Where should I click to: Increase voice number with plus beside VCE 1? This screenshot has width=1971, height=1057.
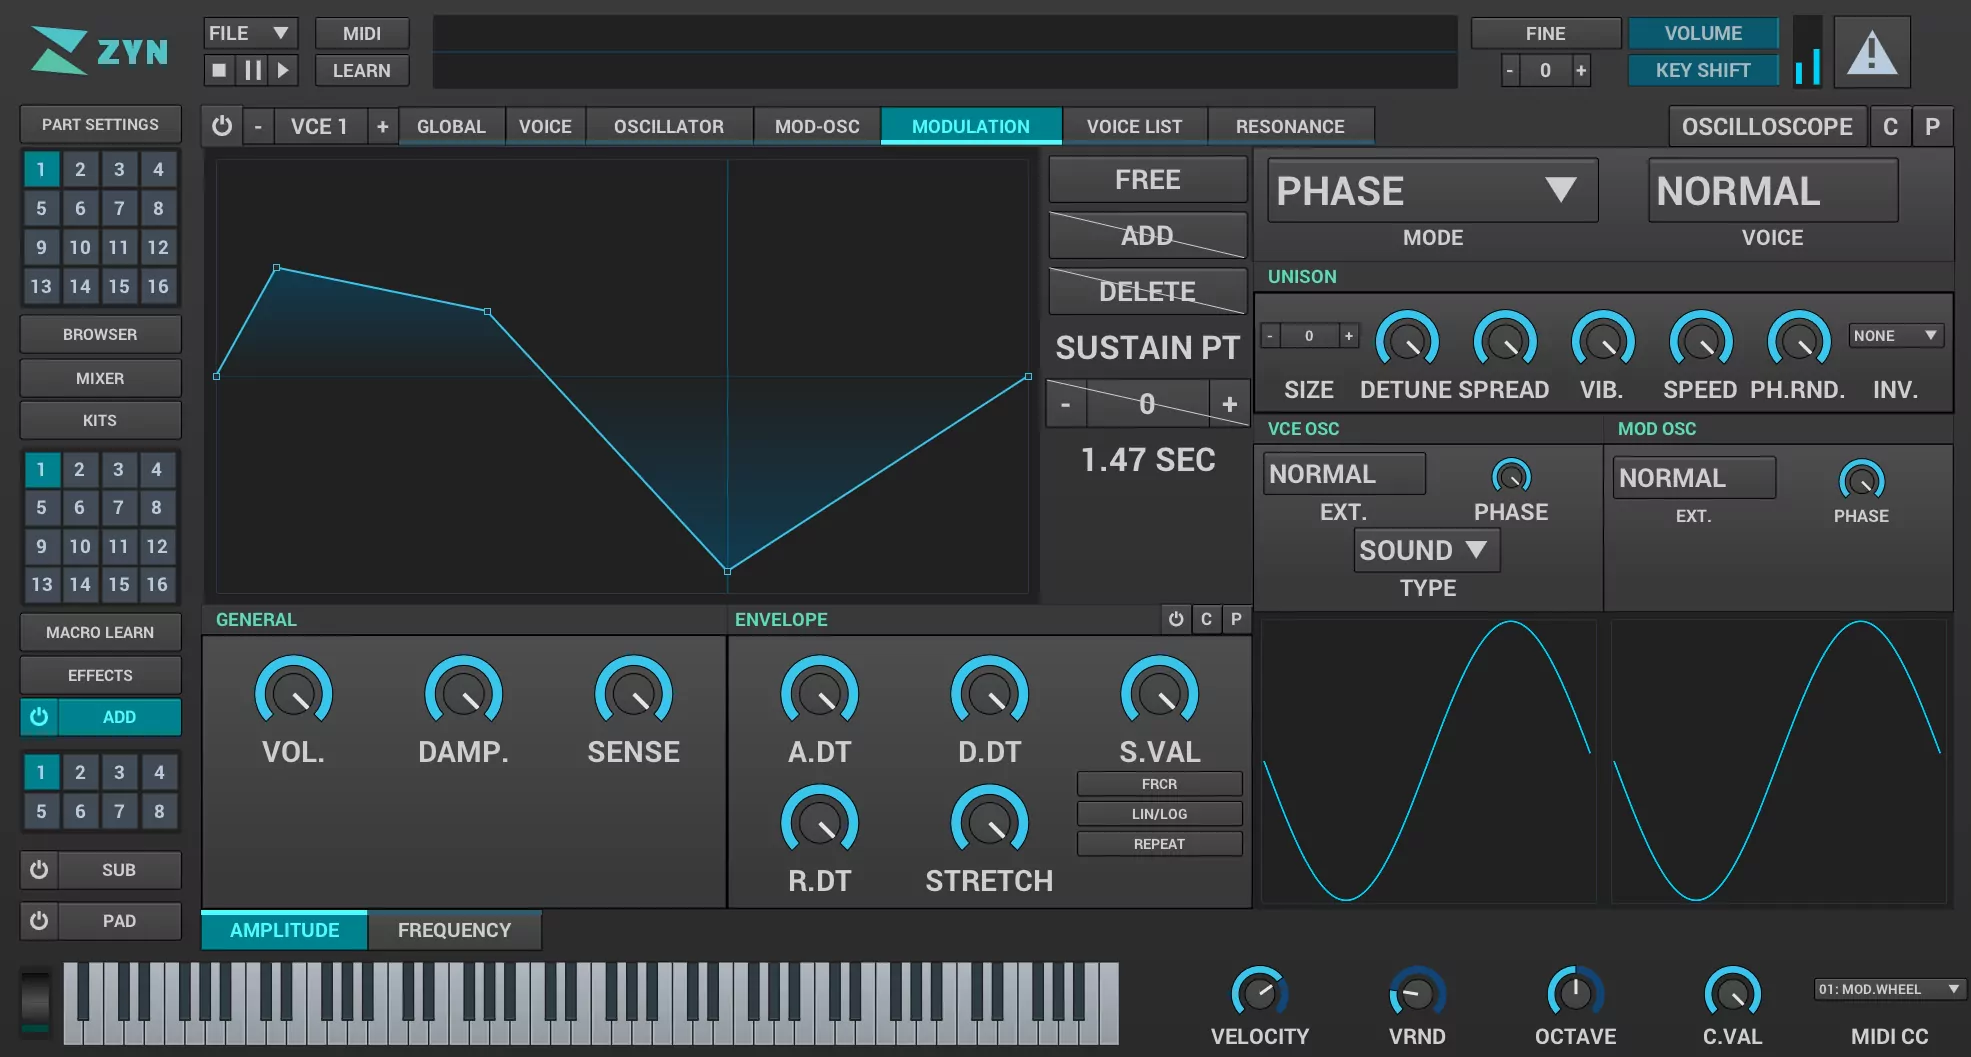coord(382,126)
